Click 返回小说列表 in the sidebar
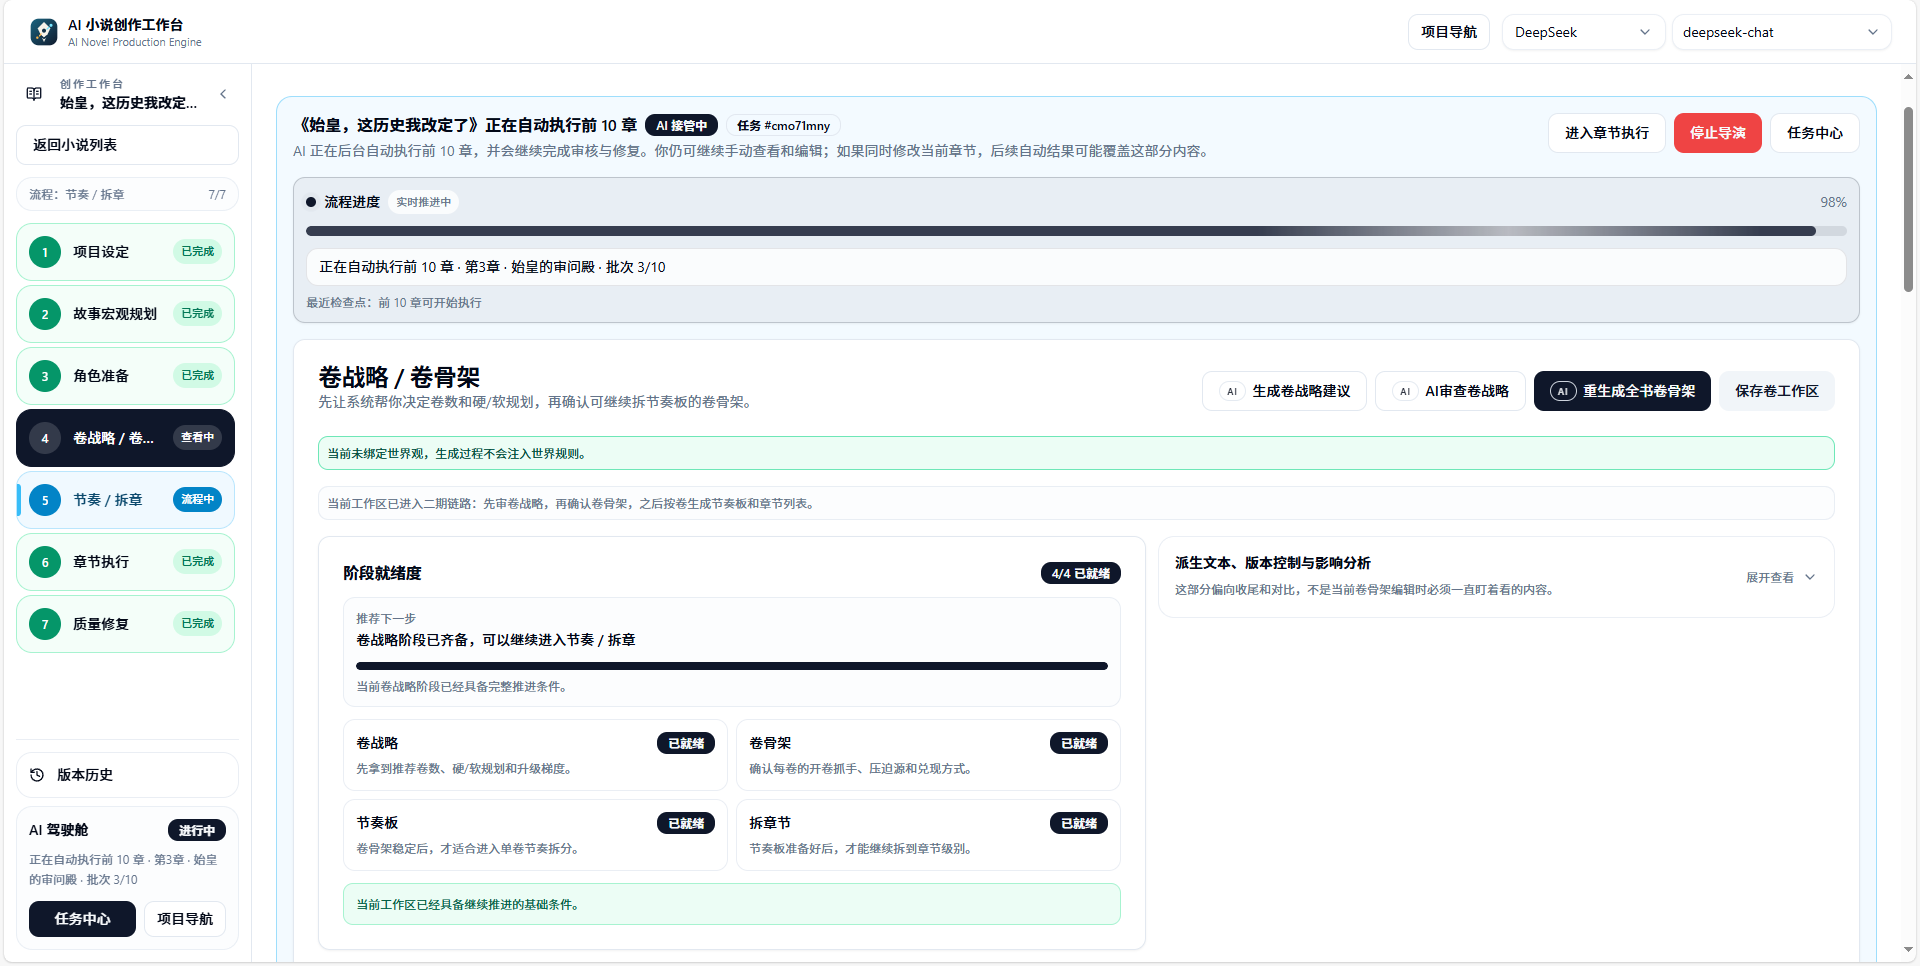 [126, 145]
